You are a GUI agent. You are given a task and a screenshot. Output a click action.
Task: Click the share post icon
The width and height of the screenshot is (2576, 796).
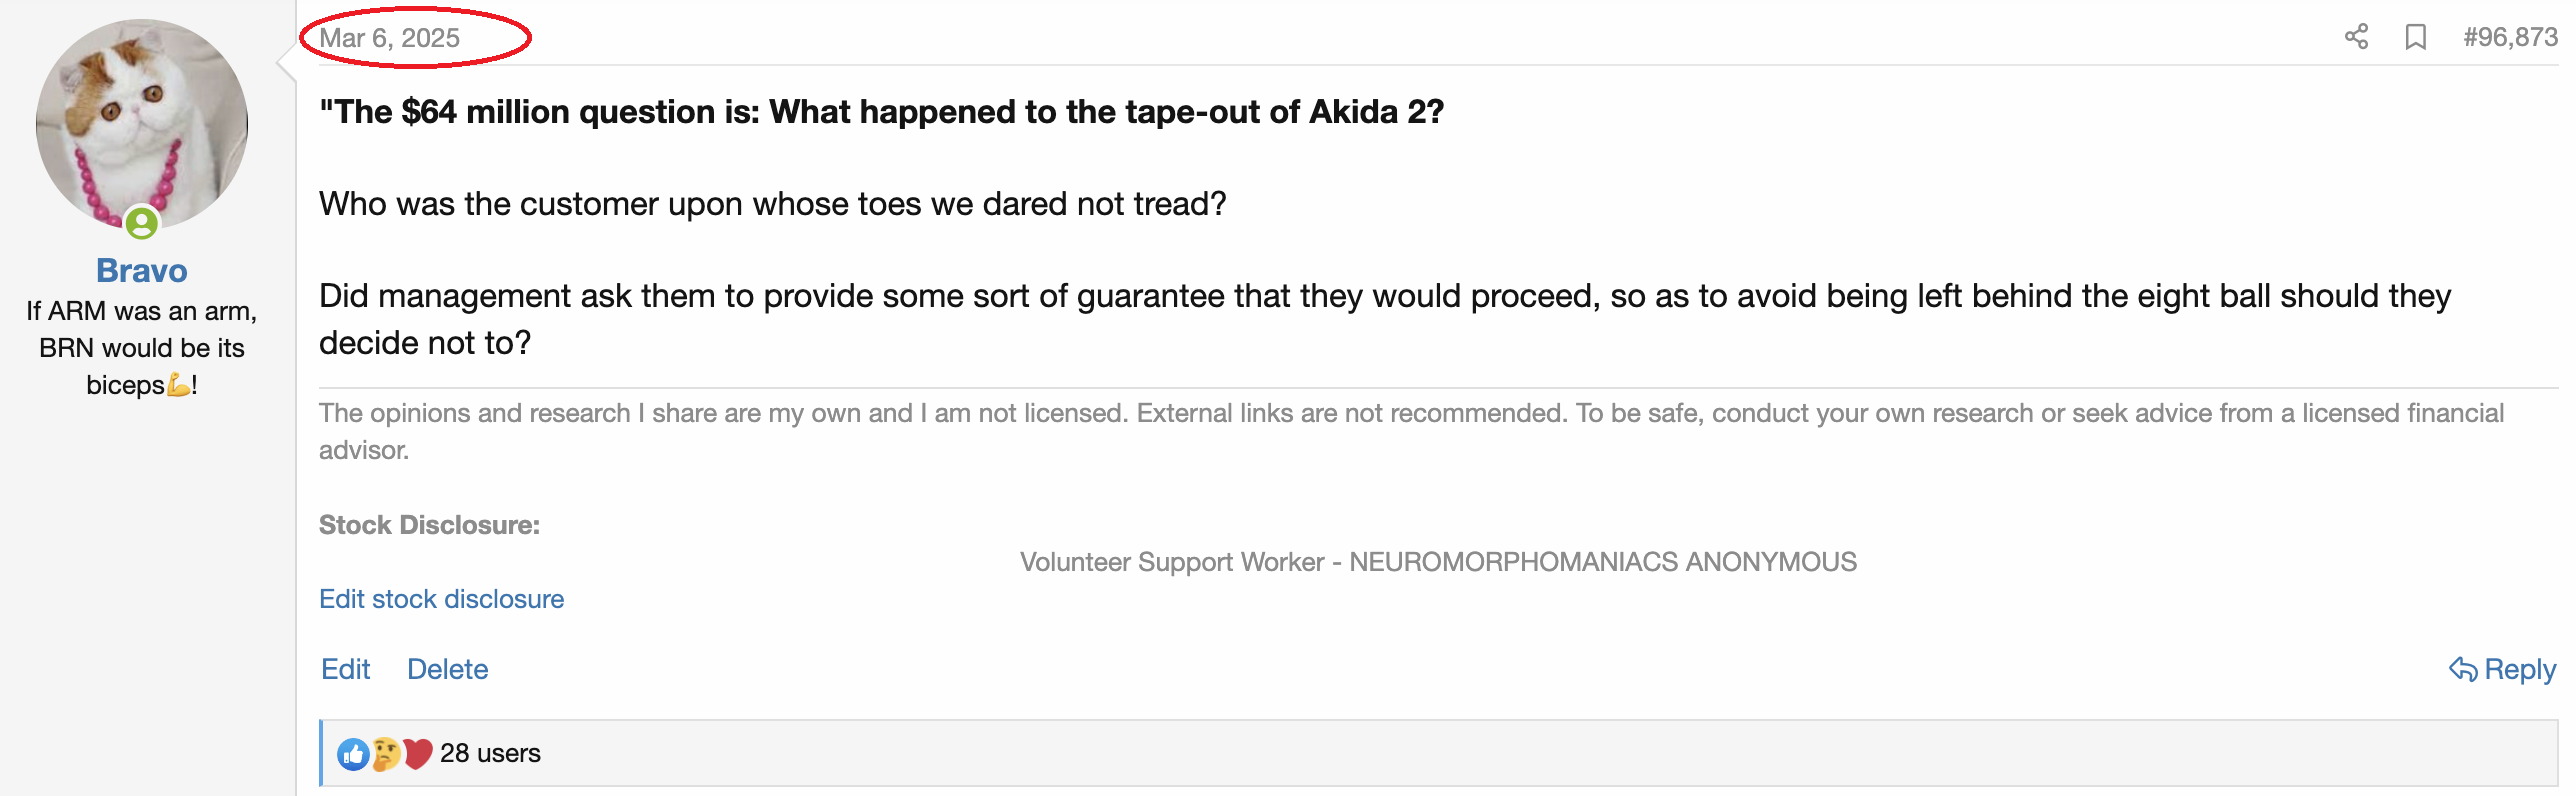[x=2356, y=37]
